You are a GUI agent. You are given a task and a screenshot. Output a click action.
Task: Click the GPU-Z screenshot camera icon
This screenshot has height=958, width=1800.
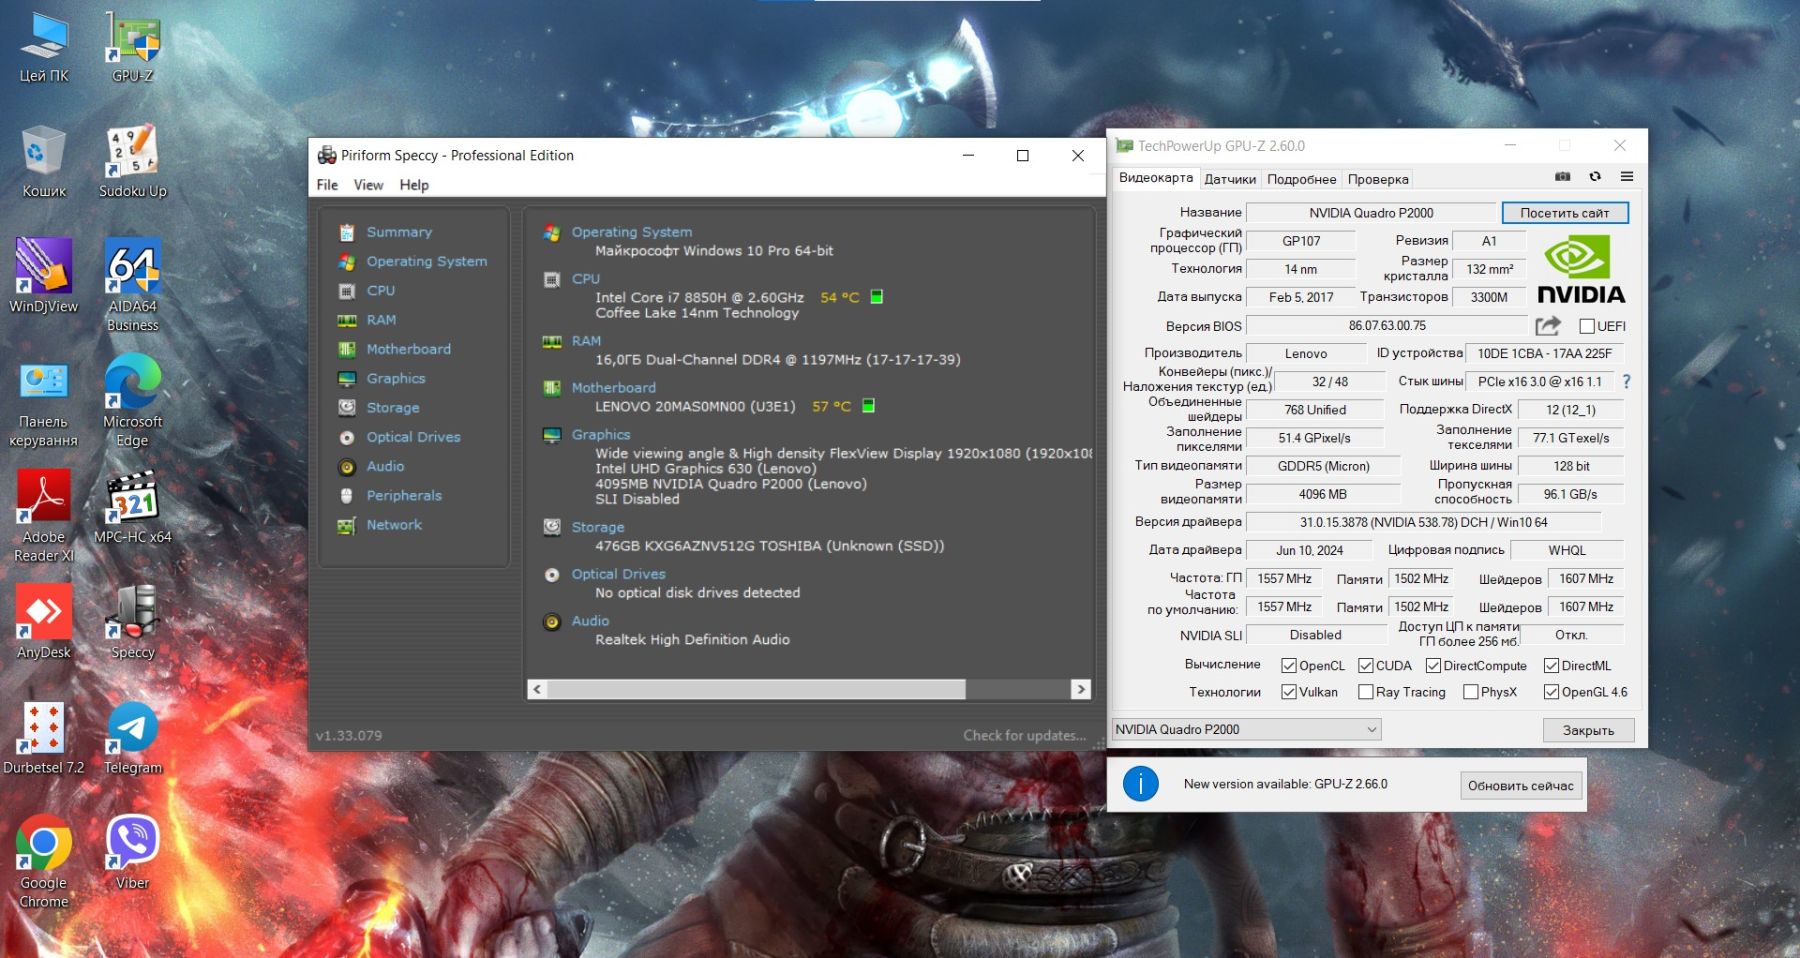coord(1563,177)
